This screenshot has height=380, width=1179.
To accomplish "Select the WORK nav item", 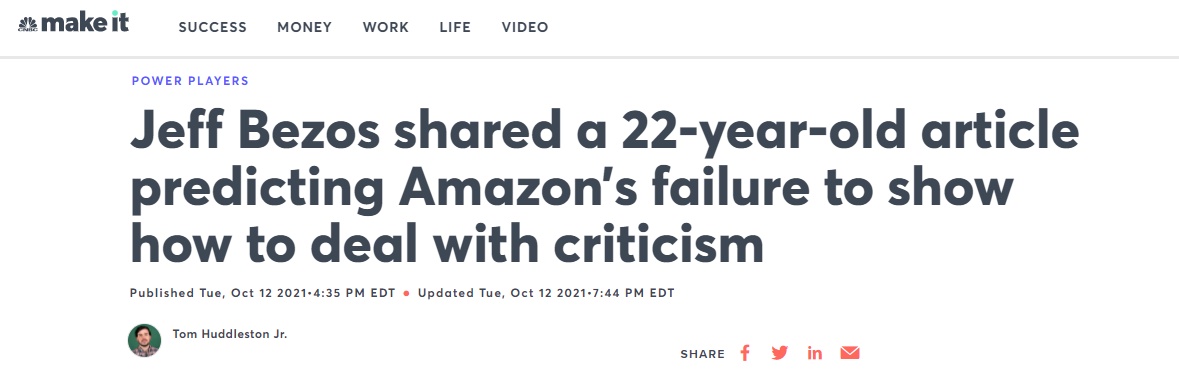I will (x=386, y=27).
